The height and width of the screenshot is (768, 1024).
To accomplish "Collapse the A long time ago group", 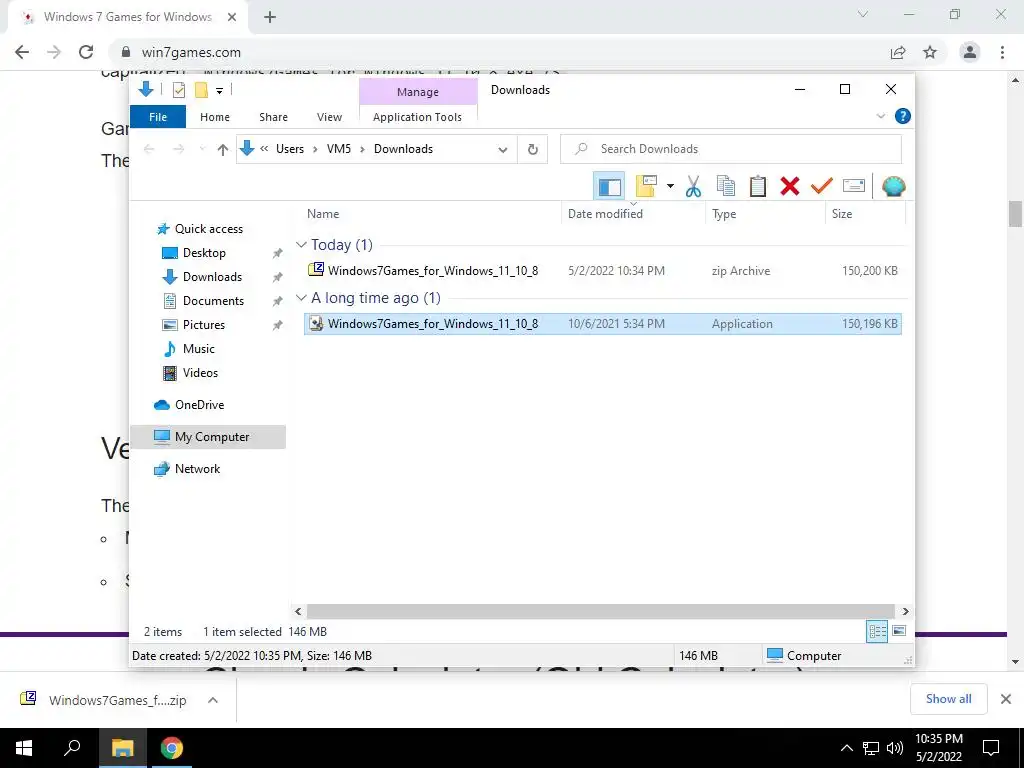I will click(x=301, y=298).
